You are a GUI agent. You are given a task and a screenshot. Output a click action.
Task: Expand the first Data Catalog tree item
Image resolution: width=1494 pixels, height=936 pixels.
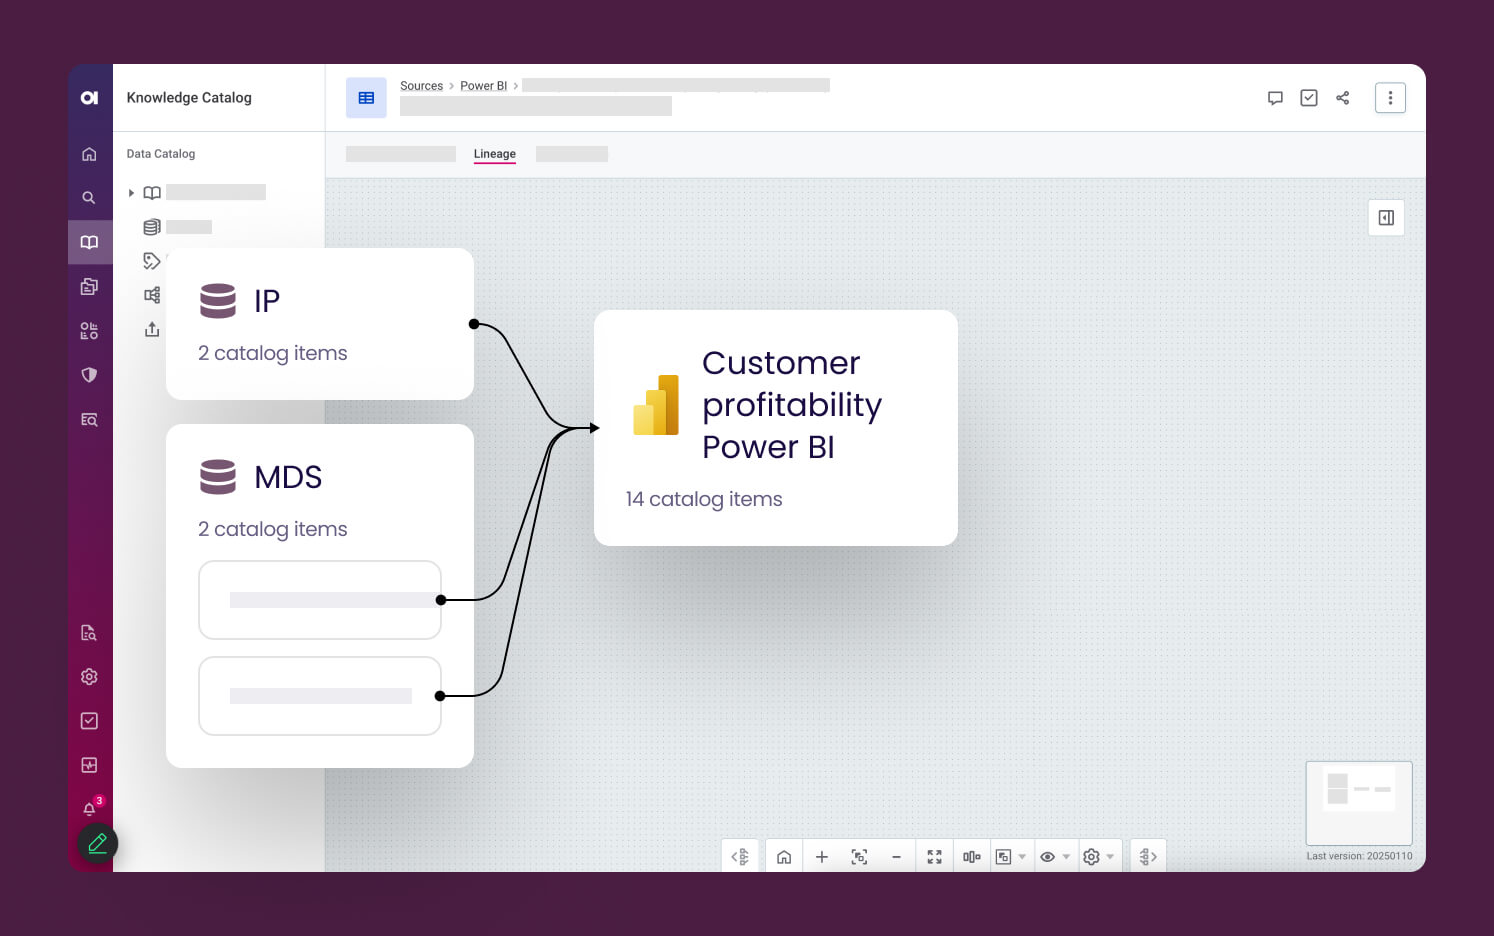(x=131, y=193)
